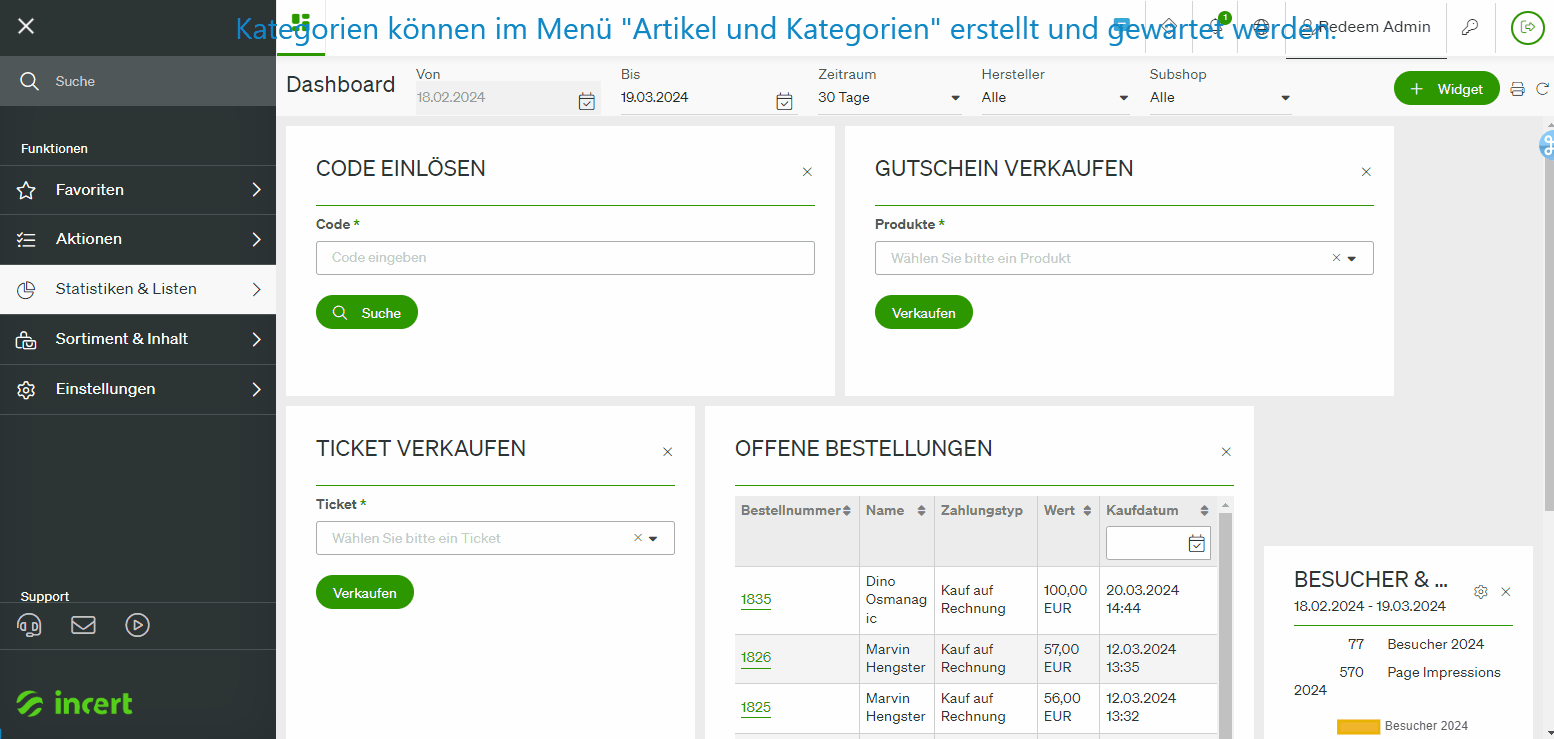This screenshot has width=1554, height=739.
Task: Open settings gear of Besucher widget
Action: coord(1480,592)
